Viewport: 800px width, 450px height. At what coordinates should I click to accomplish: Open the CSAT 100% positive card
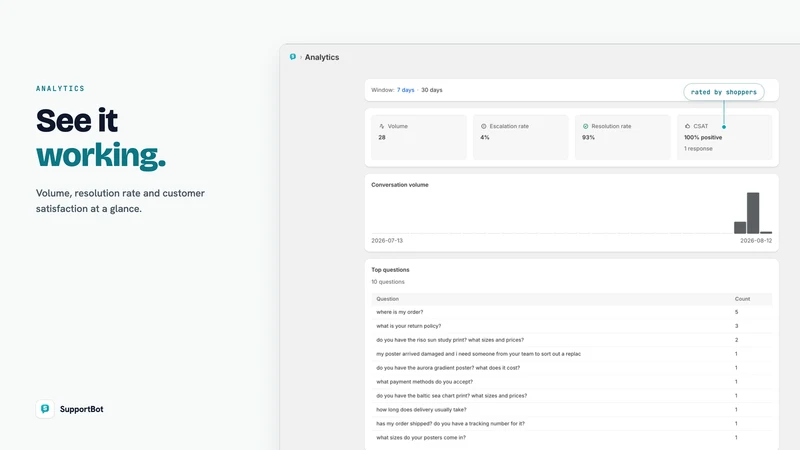pyautogui.click(x=724, y=137)
